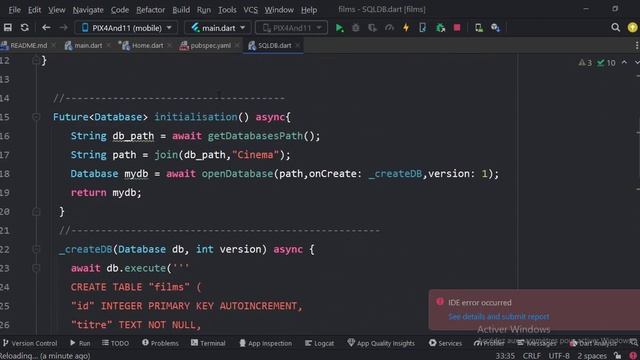The height and width of the screenshot is (360, 640).
Task: Follow See details and submit report link
Action: 498,317
